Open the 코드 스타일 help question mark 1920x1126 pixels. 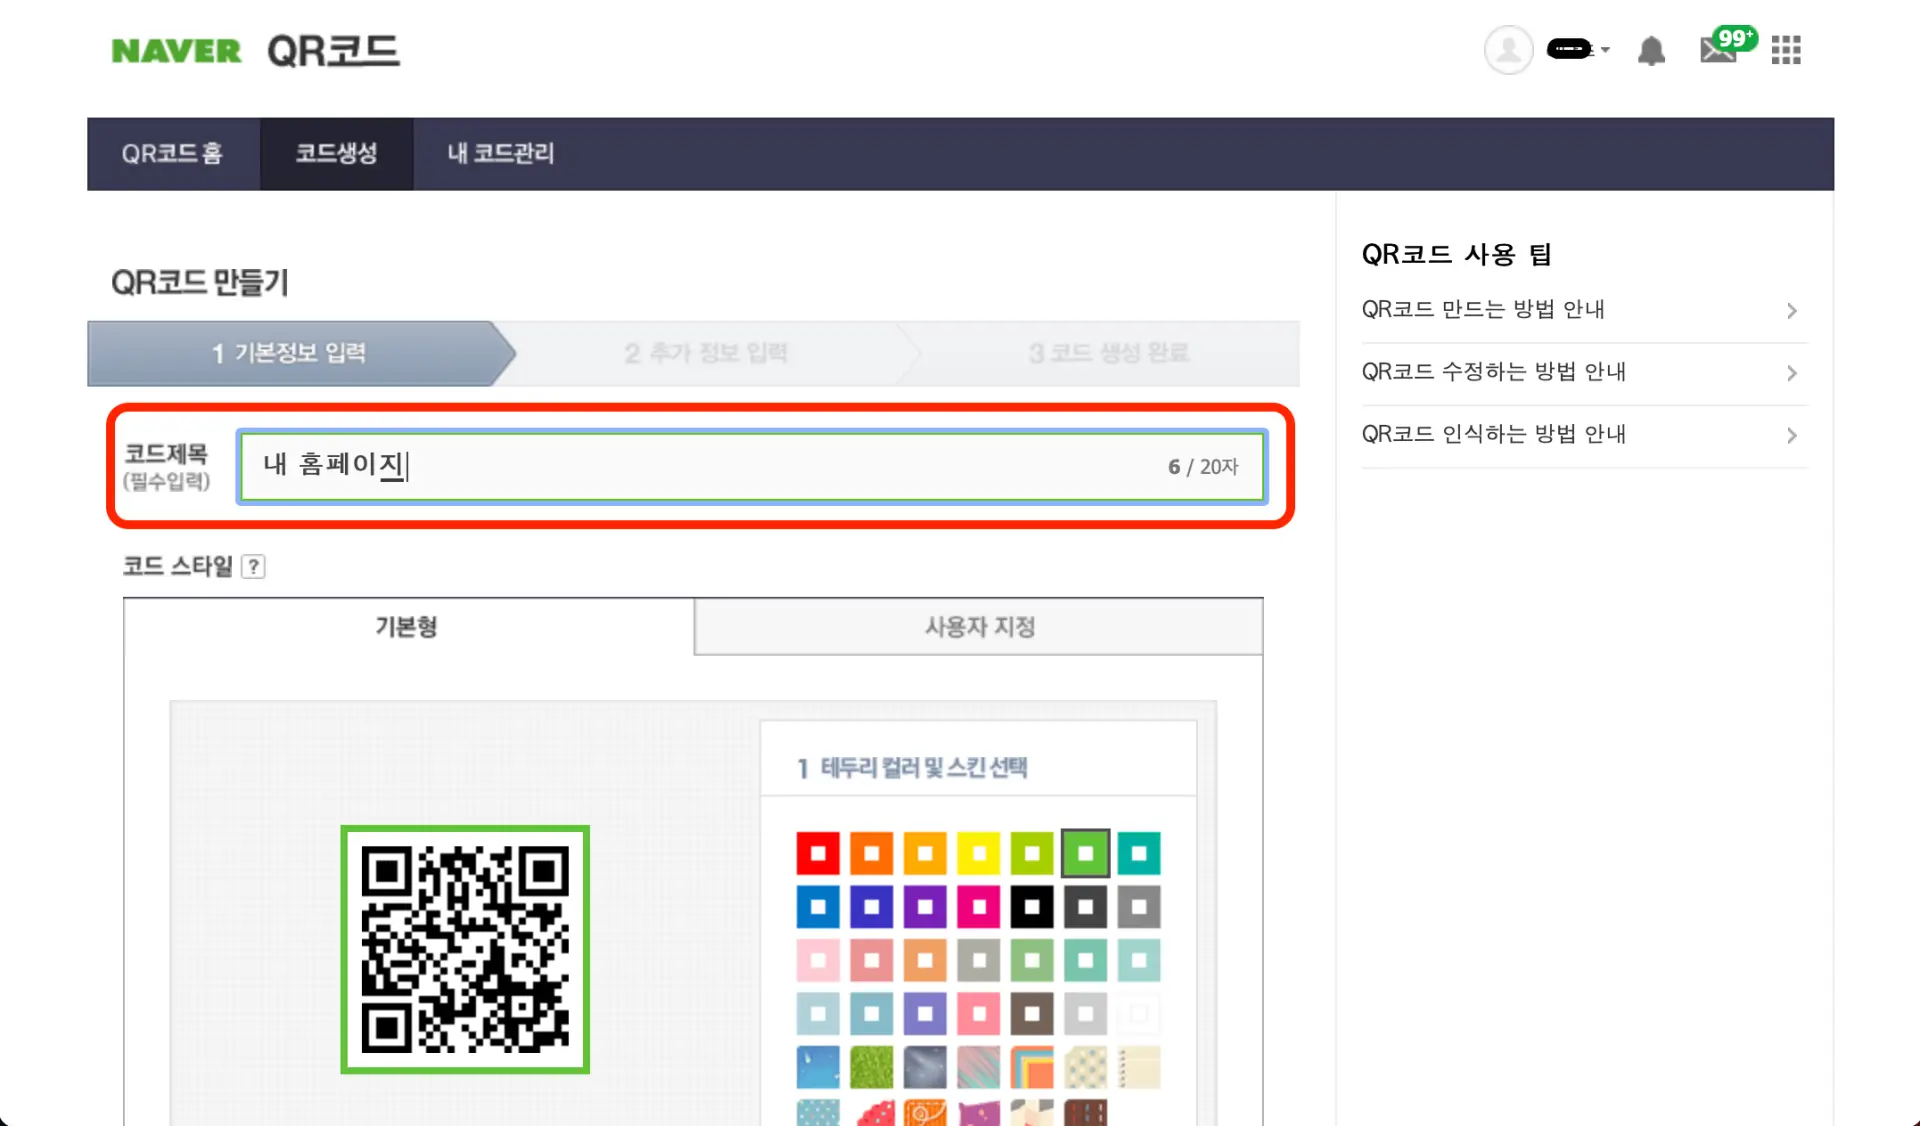pos(254,567)
